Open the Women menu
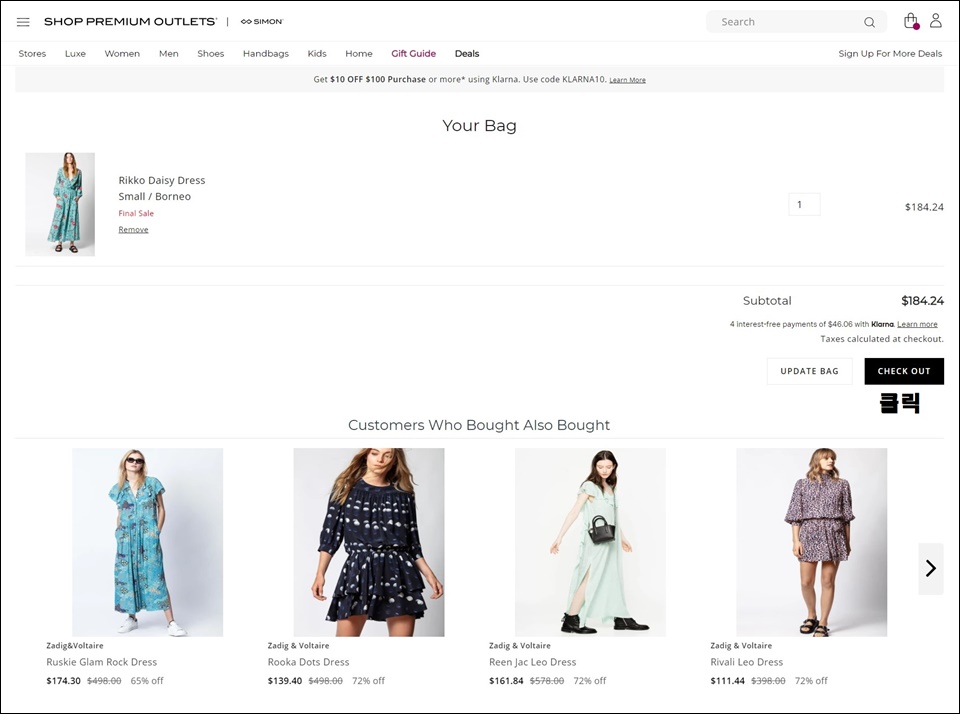The image size is (960, 714). pos(122,54)
